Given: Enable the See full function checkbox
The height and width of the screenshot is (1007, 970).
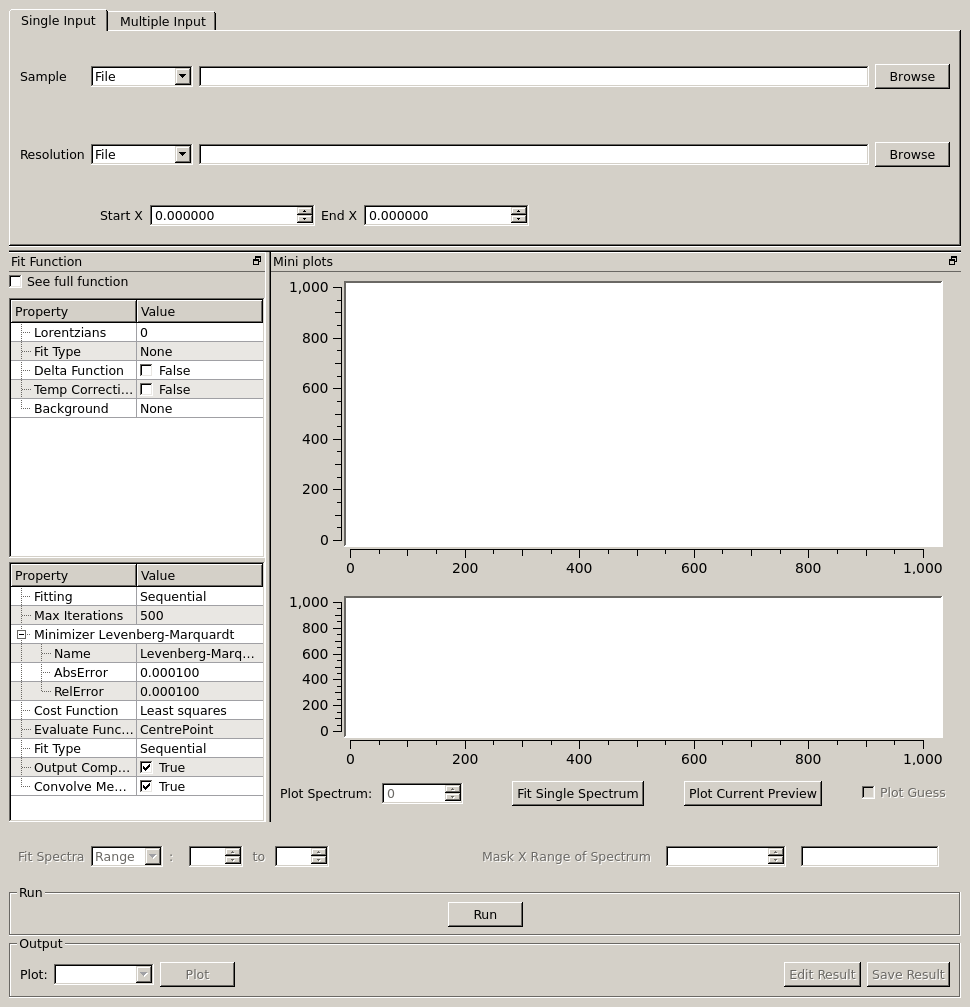Looking at the screenshot, I should 16,282.
